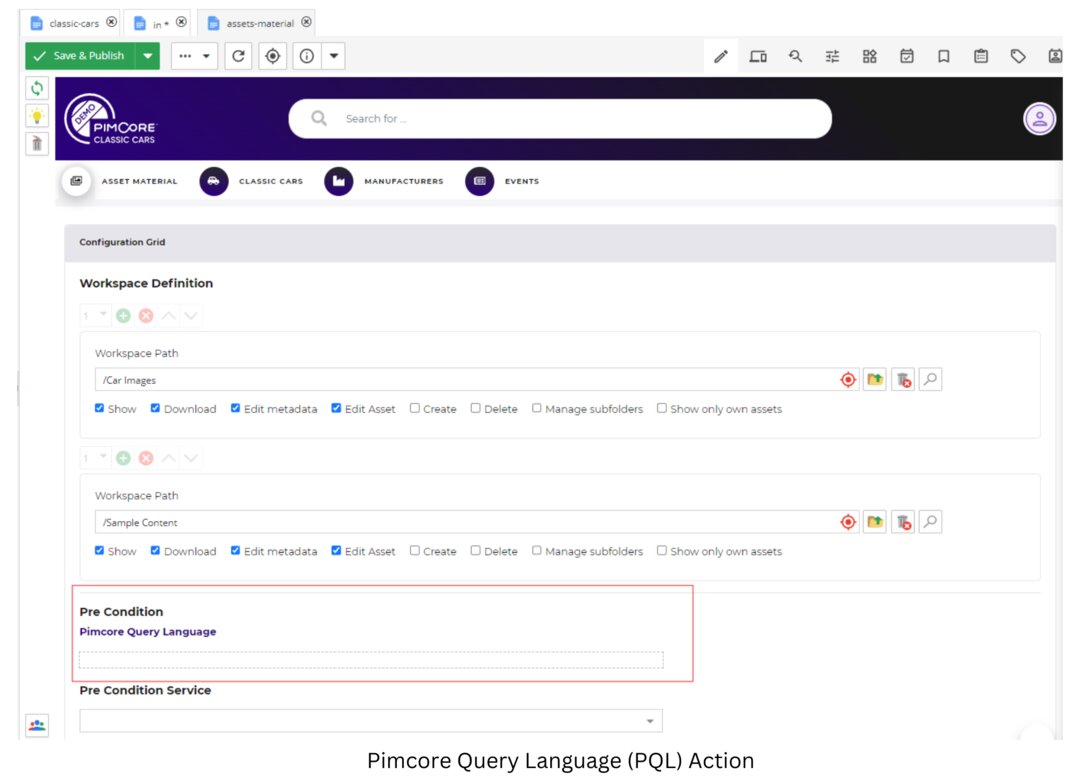
Task: Open the Classic Cars navigation item
Action: [251, 181]
